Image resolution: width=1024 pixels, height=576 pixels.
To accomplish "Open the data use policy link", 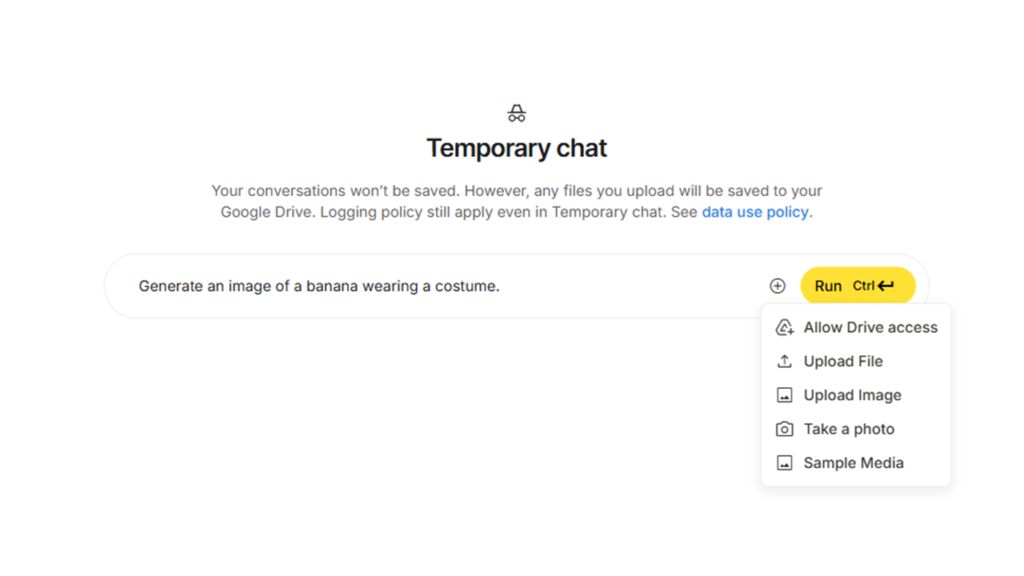I will (755, 212).
